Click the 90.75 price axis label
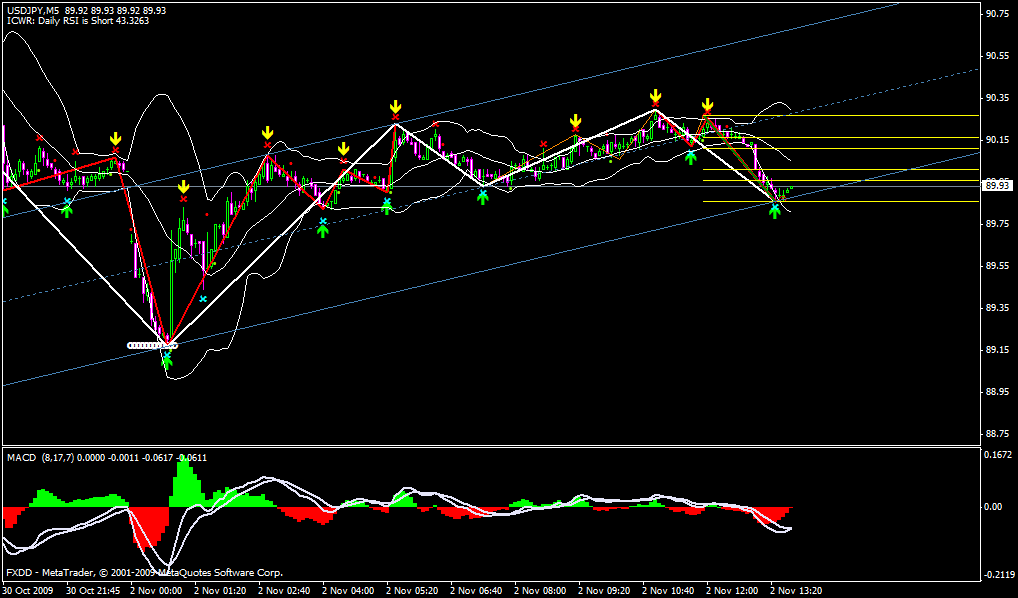This screenshot has height=598, width=1018. [996, 14]
